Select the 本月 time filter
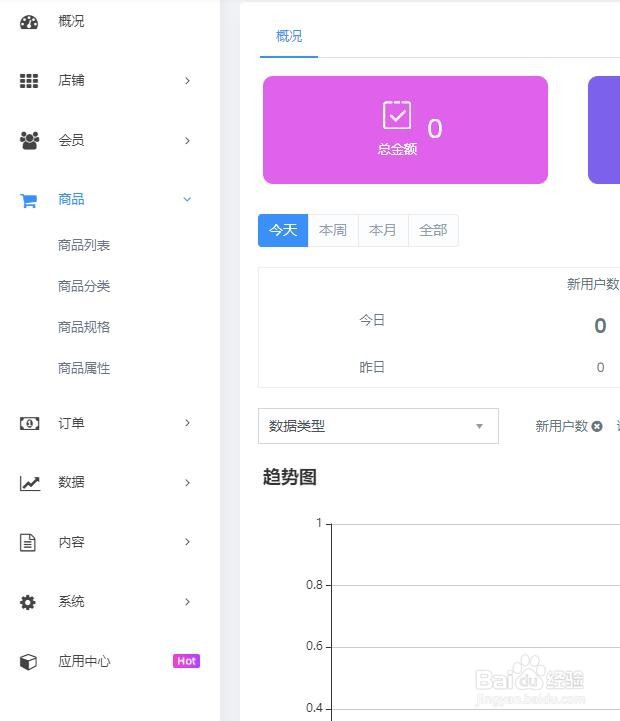The image size is (620, 721). [383, 230]
